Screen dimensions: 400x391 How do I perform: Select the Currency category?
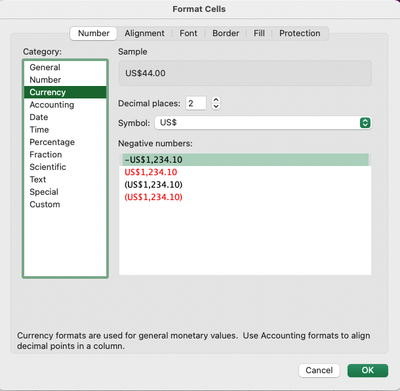tap(65, 92)
